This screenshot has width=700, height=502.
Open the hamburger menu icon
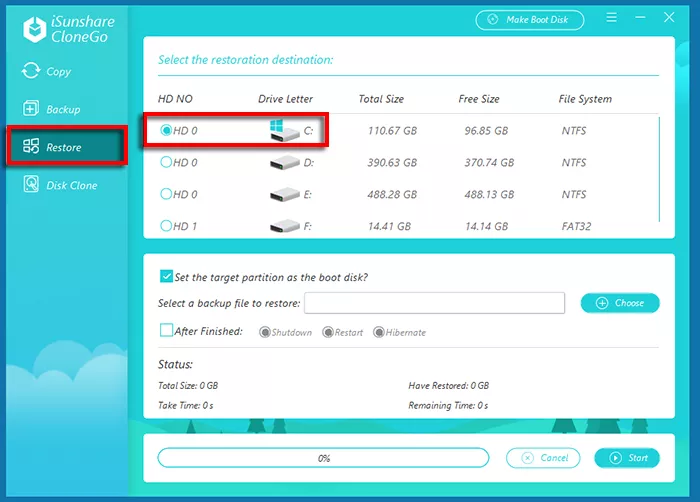point(611,17)
